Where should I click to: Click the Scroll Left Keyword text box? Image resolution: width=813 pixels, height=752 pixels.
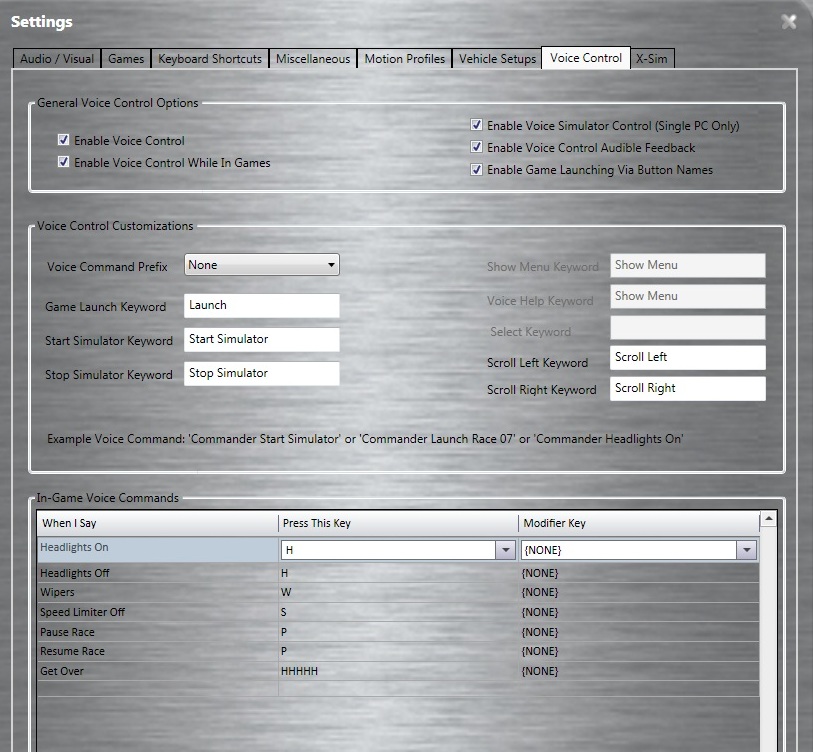(x=687, y=357)
